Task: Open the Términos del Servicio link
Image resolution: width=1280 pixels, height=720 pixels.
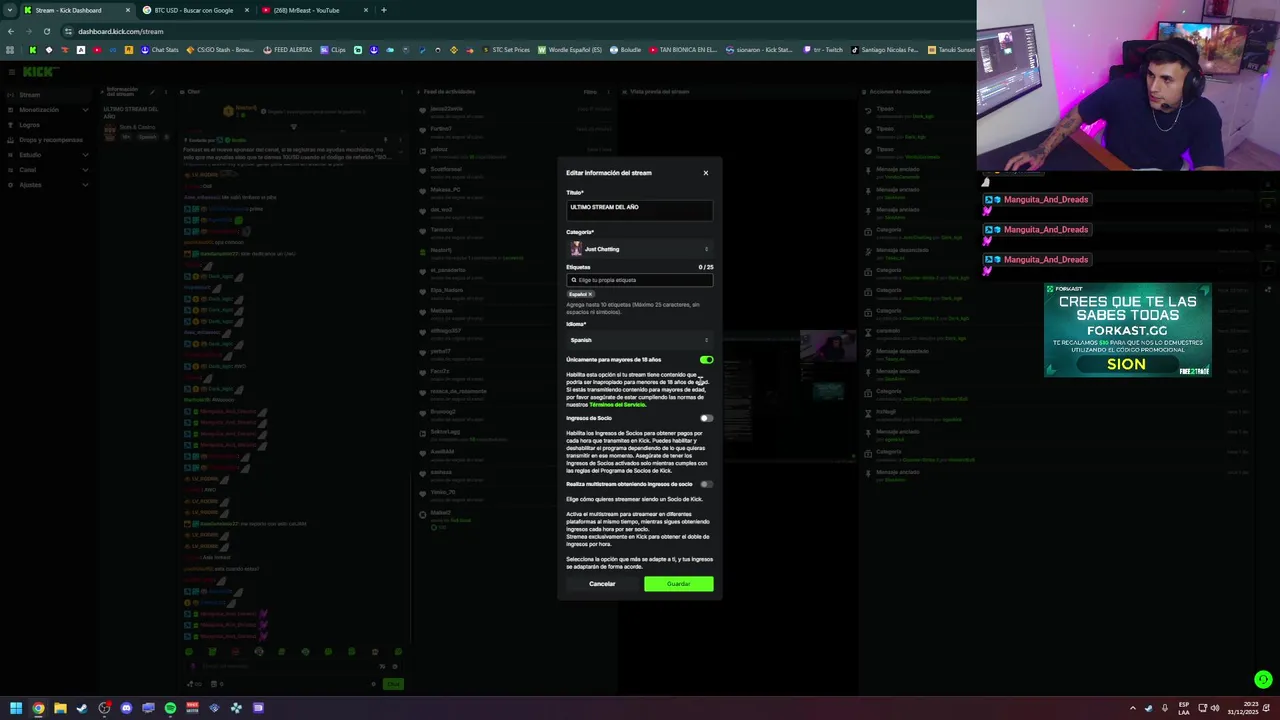Action: pyautogui.click(x=617, y=405)
